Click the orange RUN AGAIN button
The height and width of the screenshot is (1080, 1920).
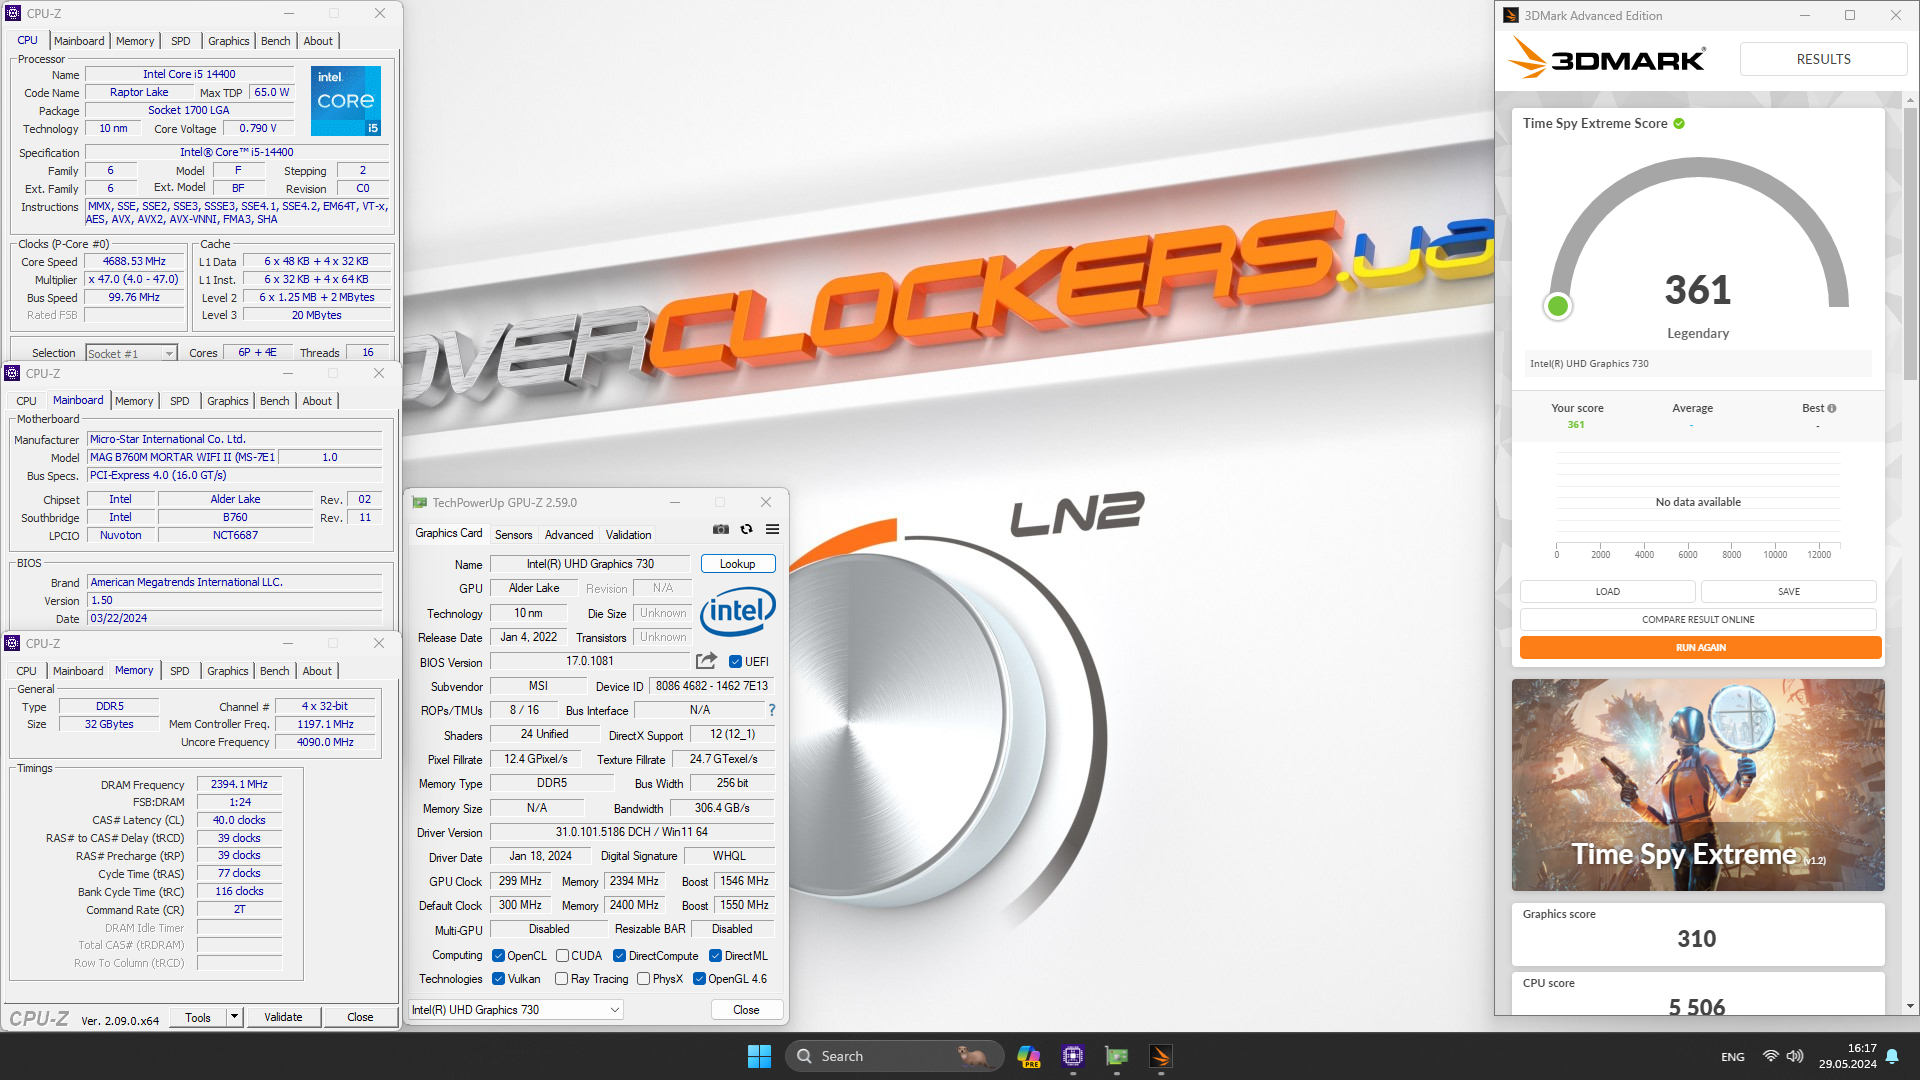click(x=1700, y=647)
